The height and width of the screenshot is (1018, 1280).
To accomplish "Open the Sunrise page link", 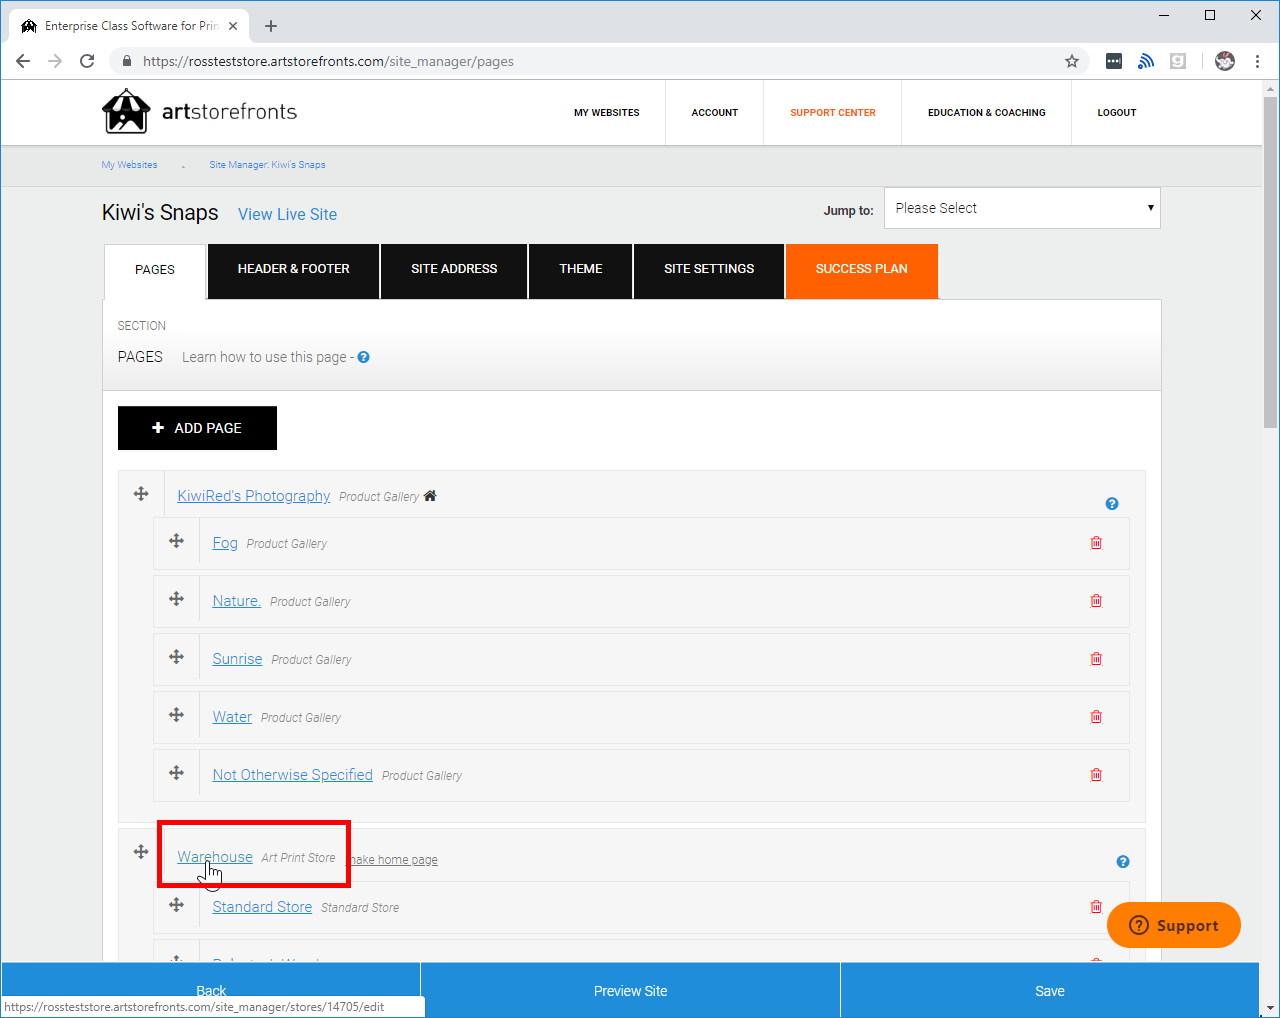I will pyautogui.click(x=237, y=659).
